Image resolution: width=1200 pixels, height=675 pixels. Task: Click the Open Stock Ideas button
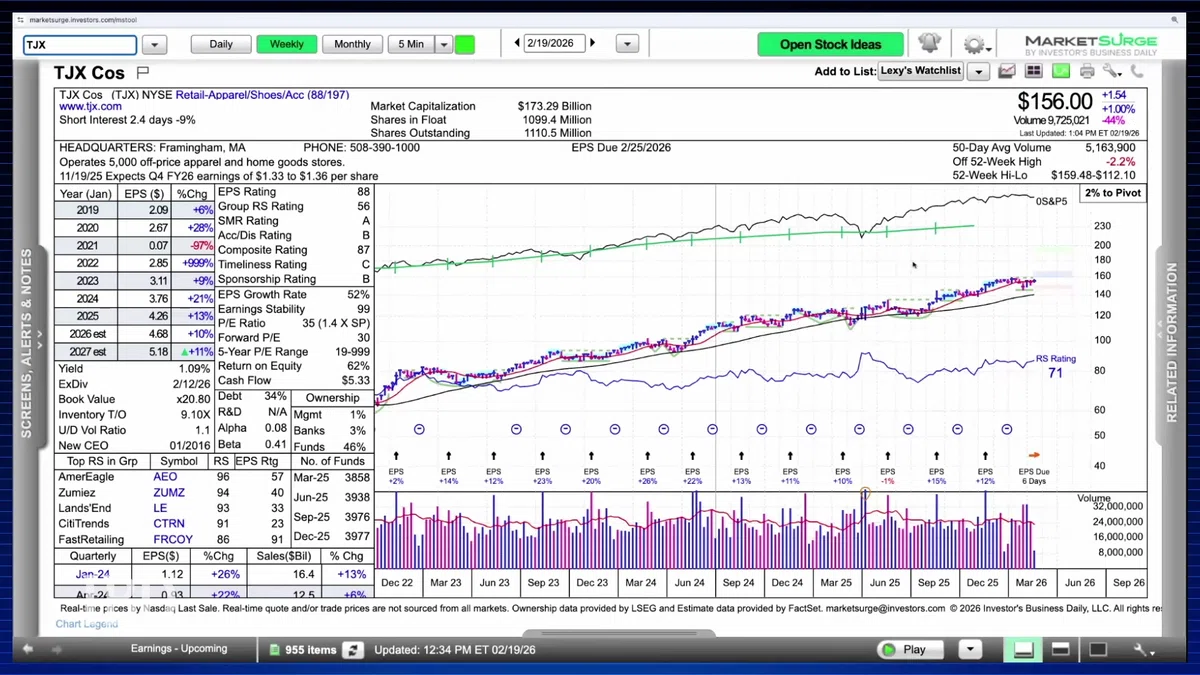coord(830,44)
